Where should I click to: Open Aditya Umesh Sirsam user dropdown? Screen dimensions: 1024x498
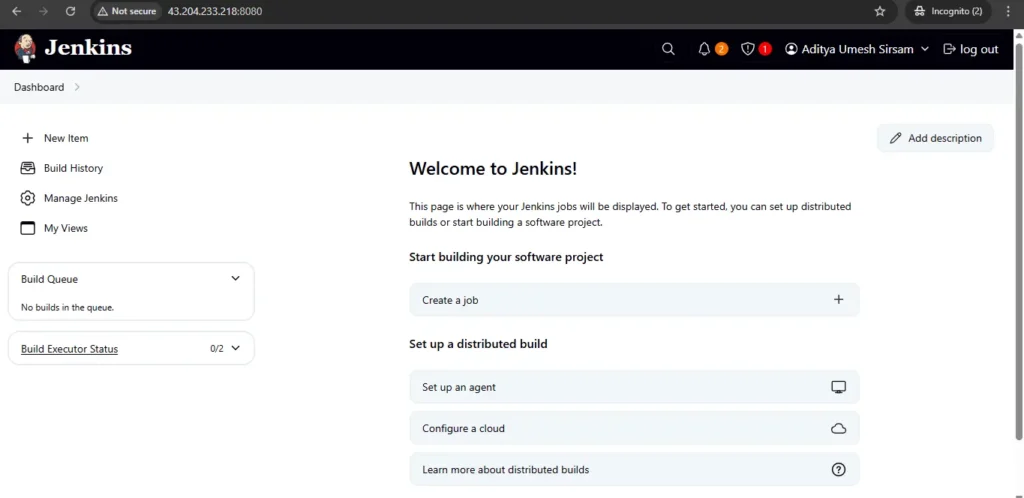(857, 49)
